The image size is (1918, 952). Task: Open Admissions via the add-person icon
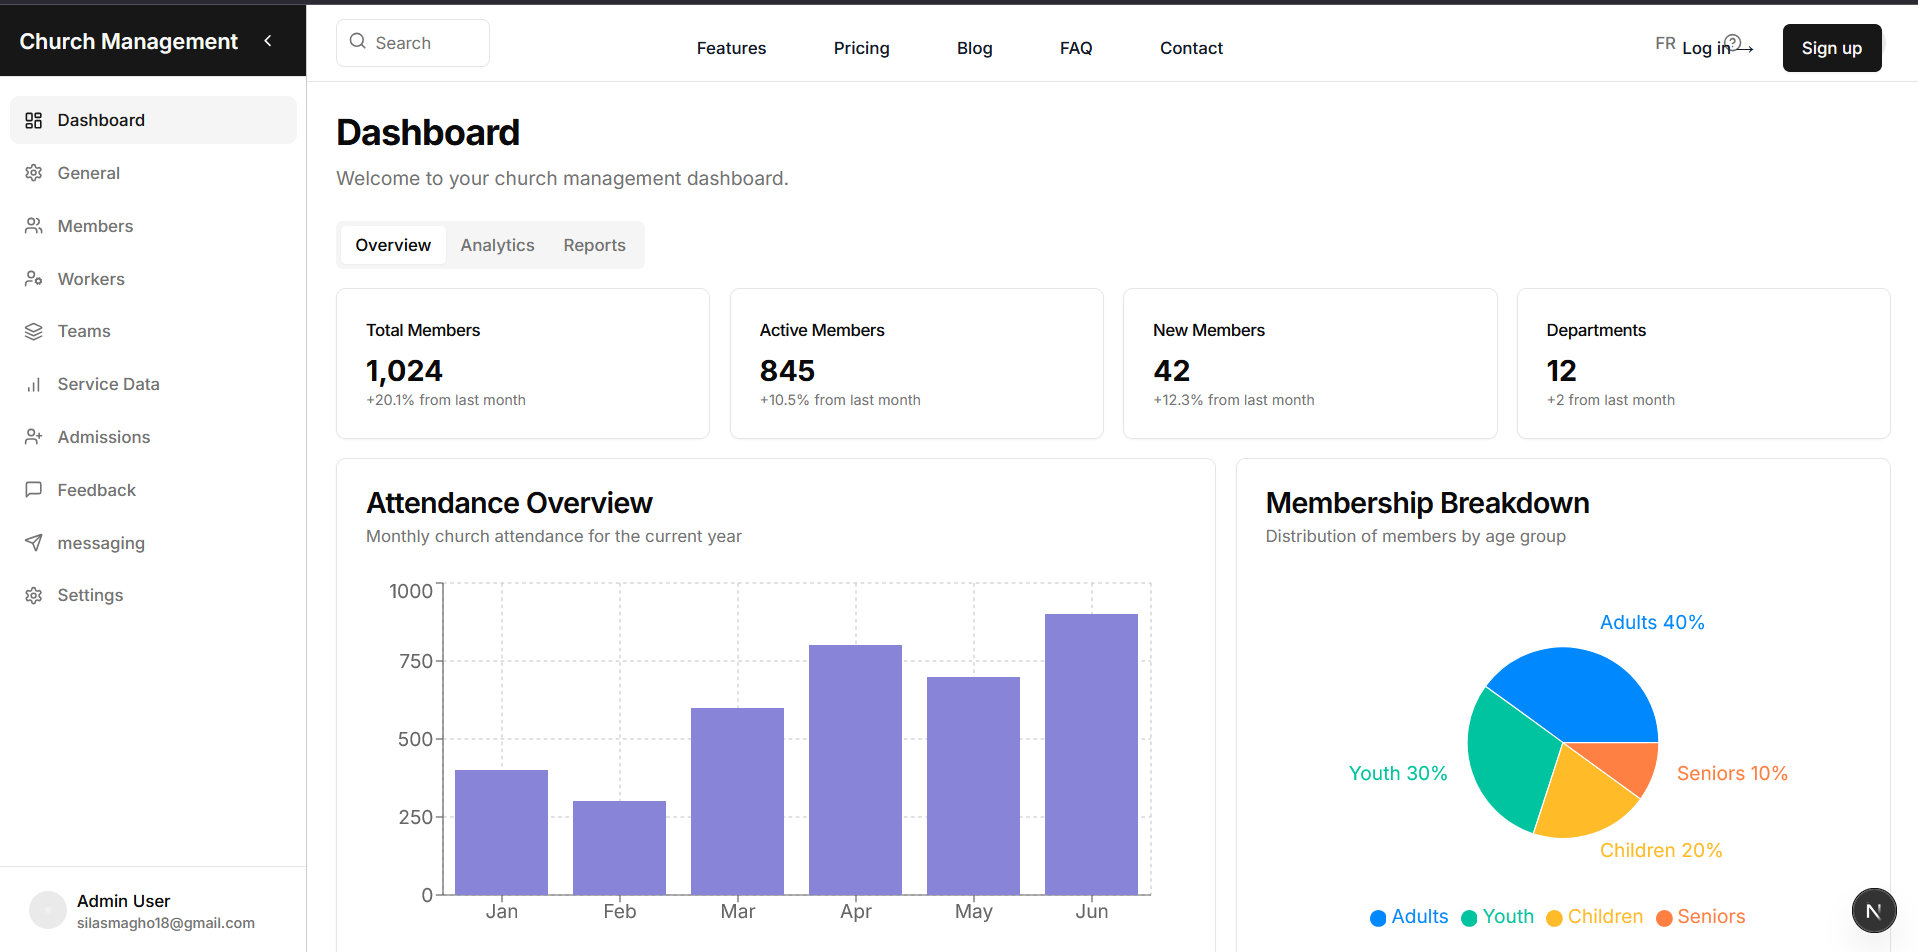(33, 437)
